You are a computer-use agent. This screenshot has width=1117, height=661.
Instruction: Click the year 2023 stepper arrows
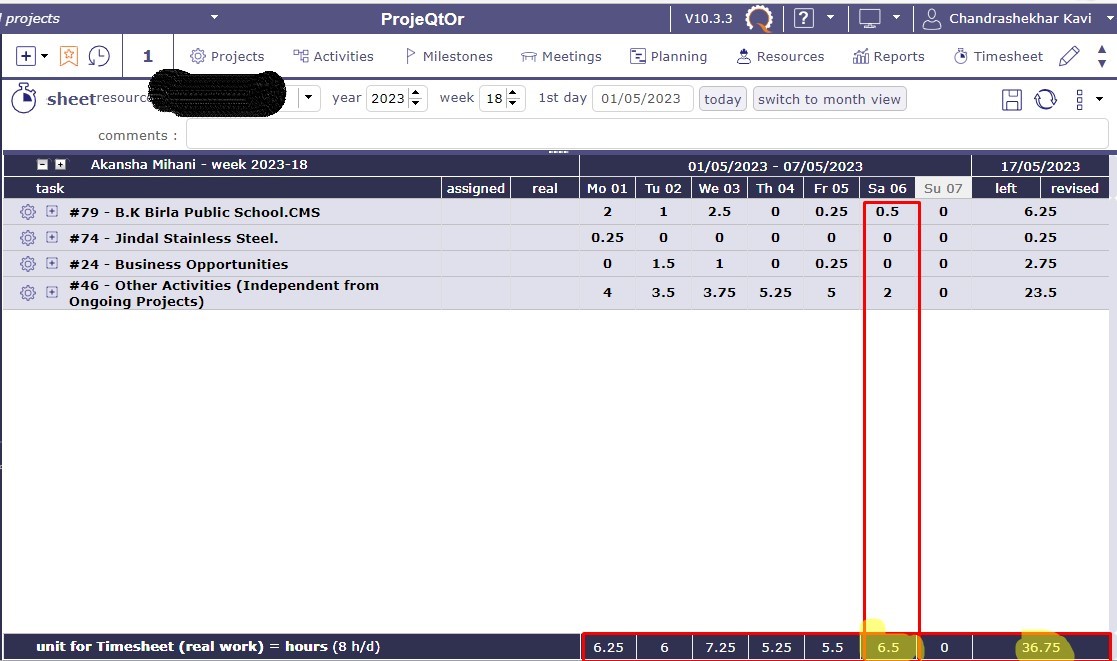tap(416, 98)
